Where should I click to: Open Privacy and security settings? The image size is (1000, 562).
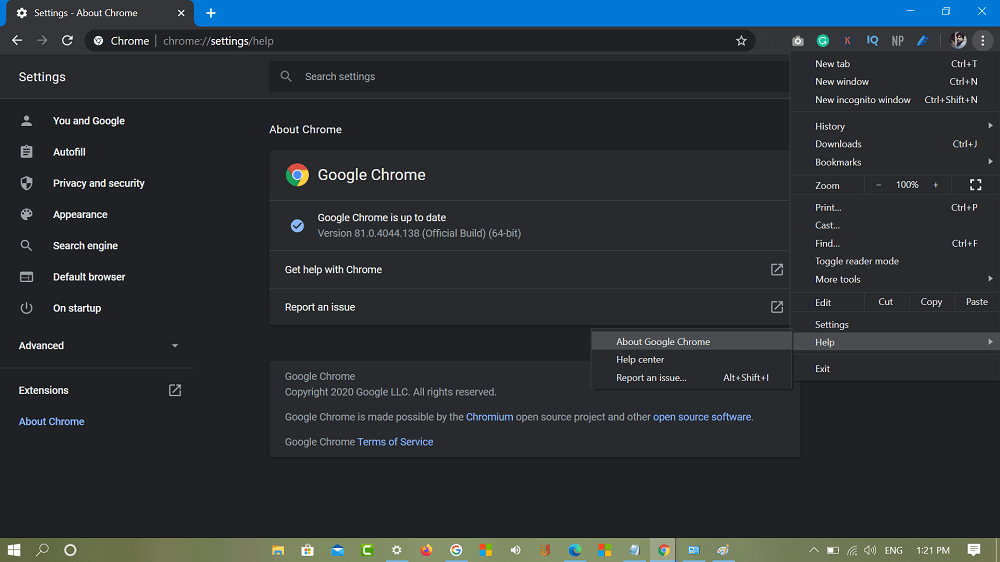[x=98, y=183]
